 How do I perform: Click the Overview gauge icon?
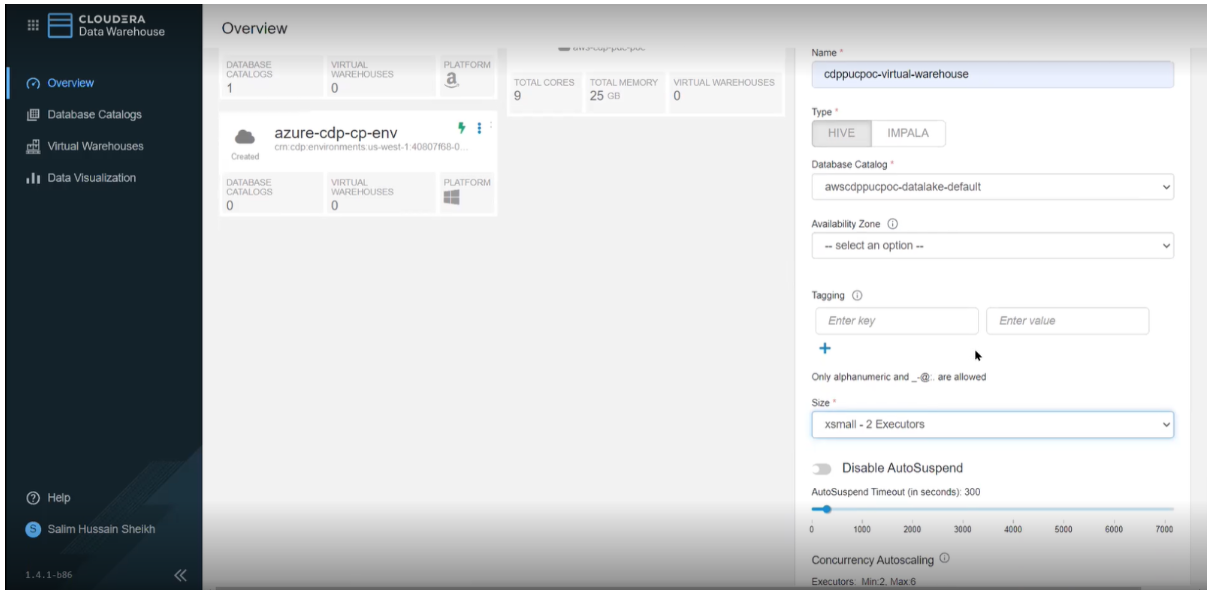[32, 83]
